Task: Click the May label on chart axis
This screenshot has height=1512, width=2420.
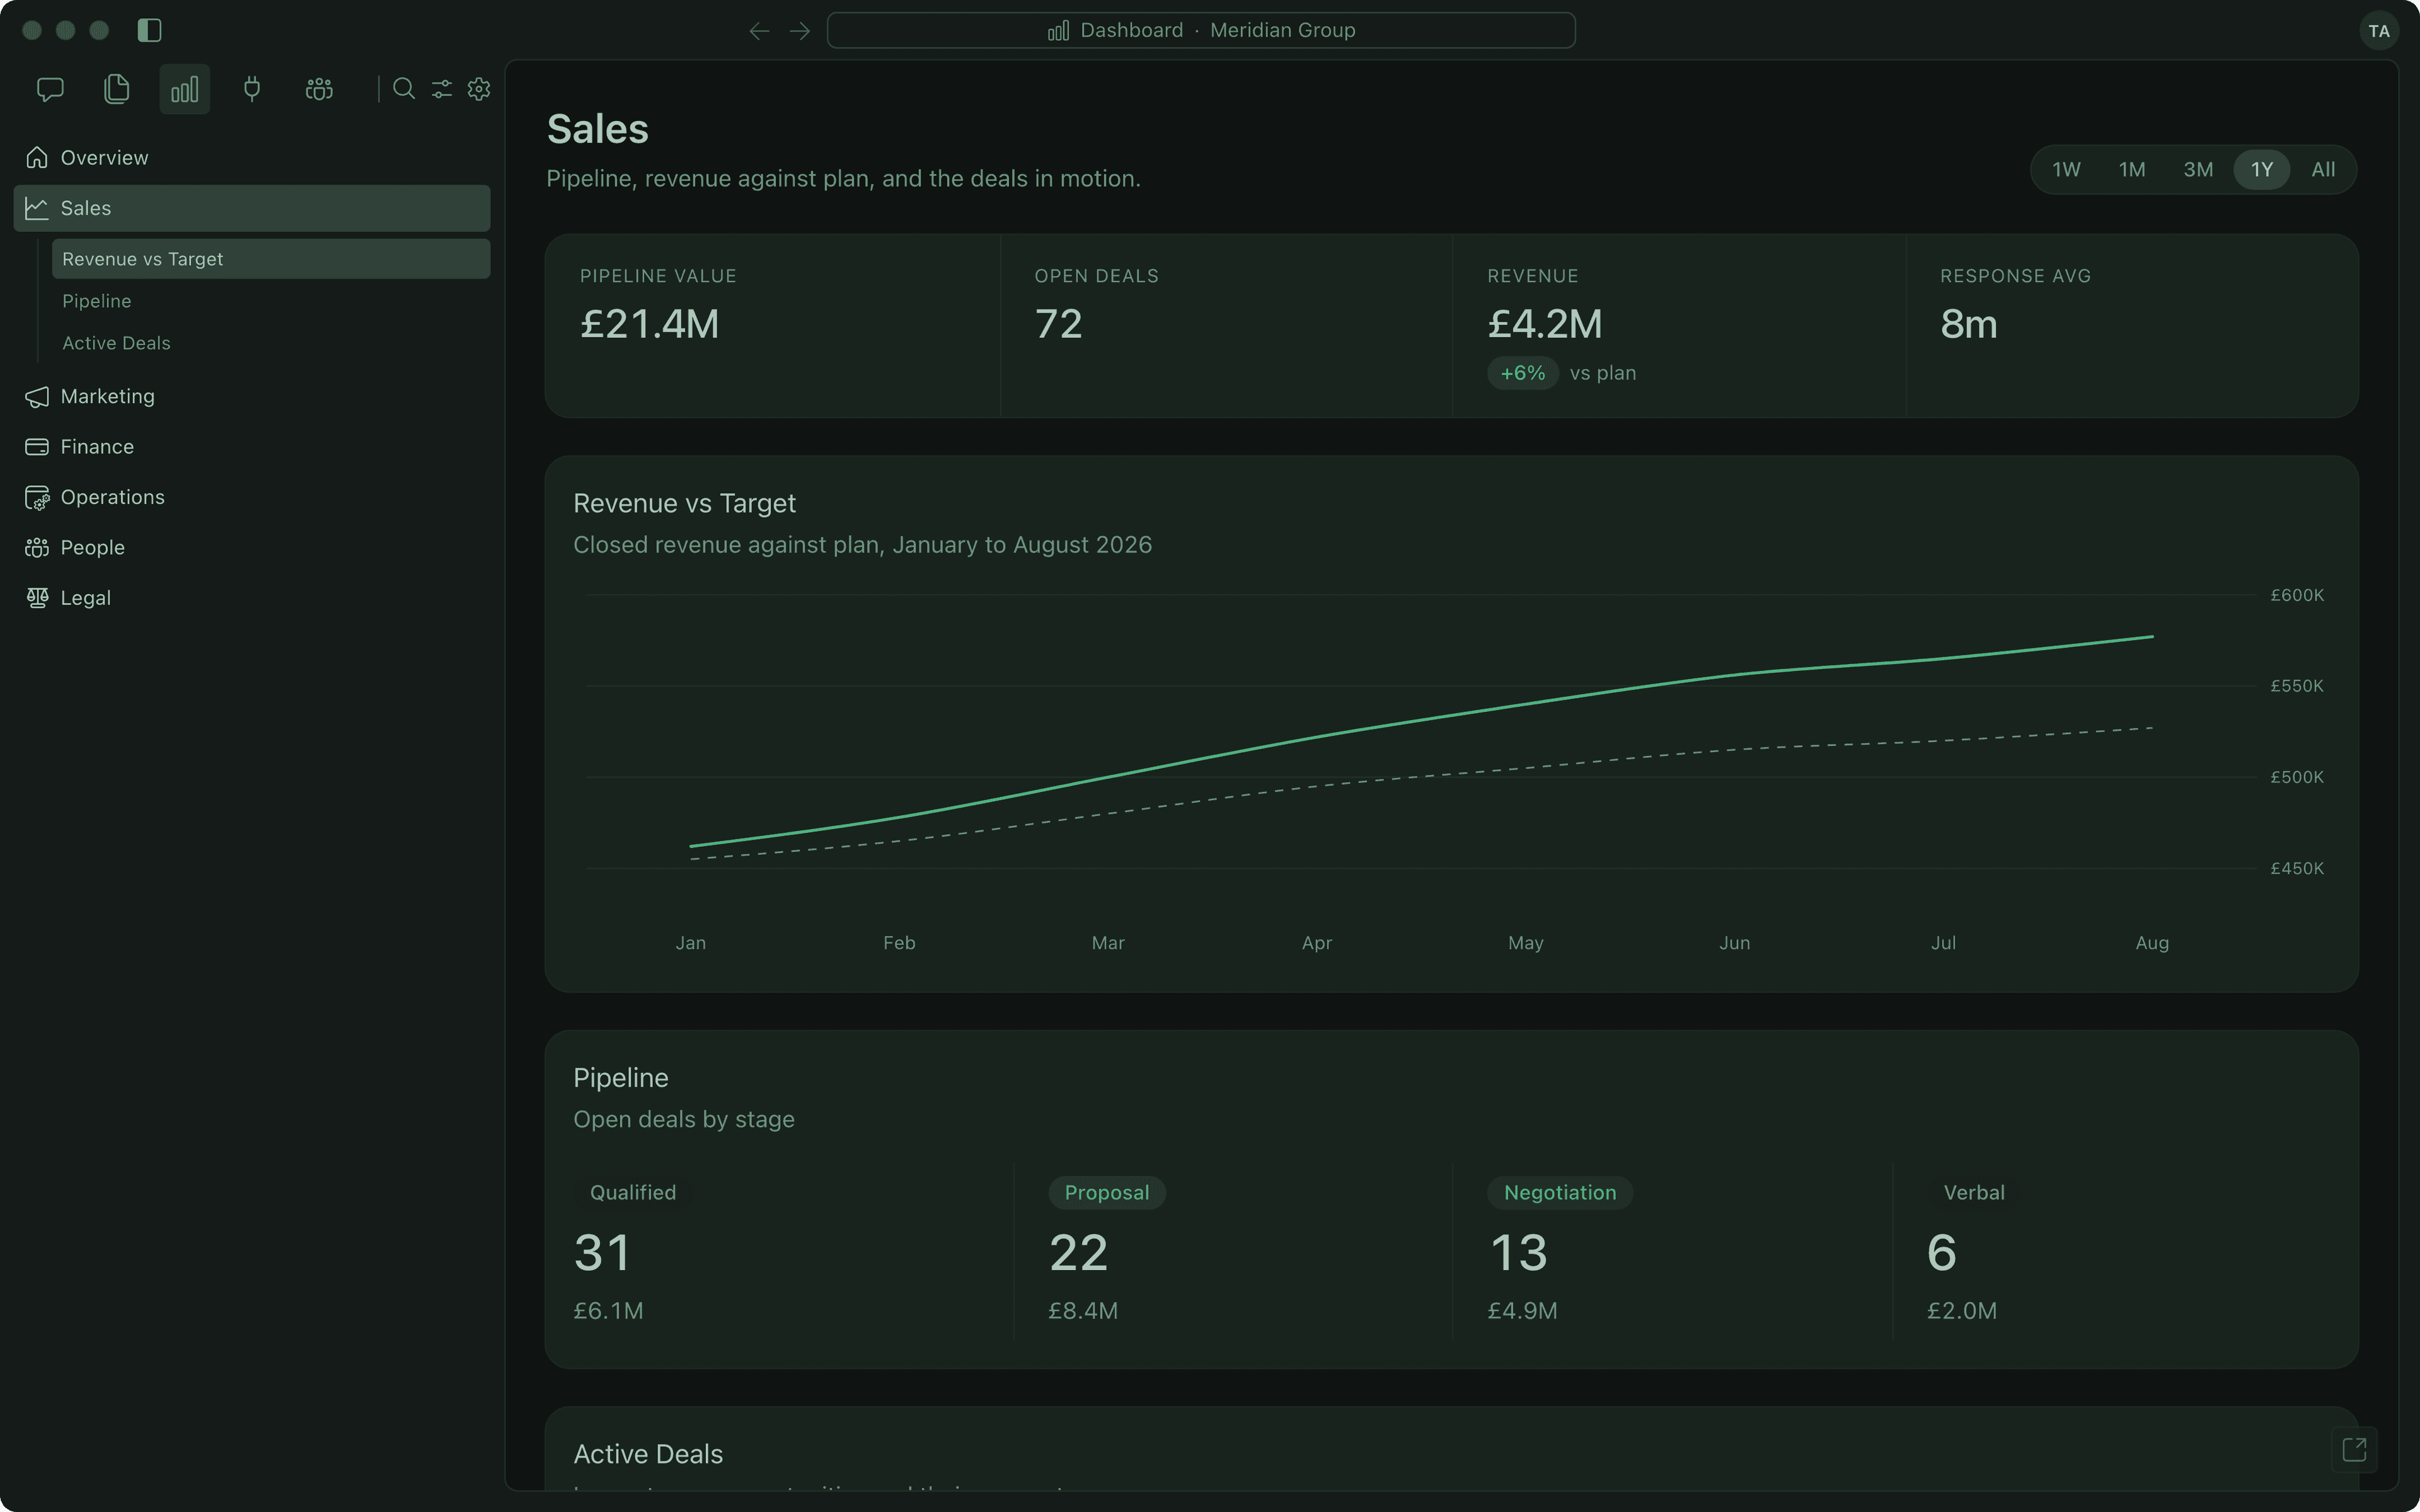Action: [x=1526, y=943]
